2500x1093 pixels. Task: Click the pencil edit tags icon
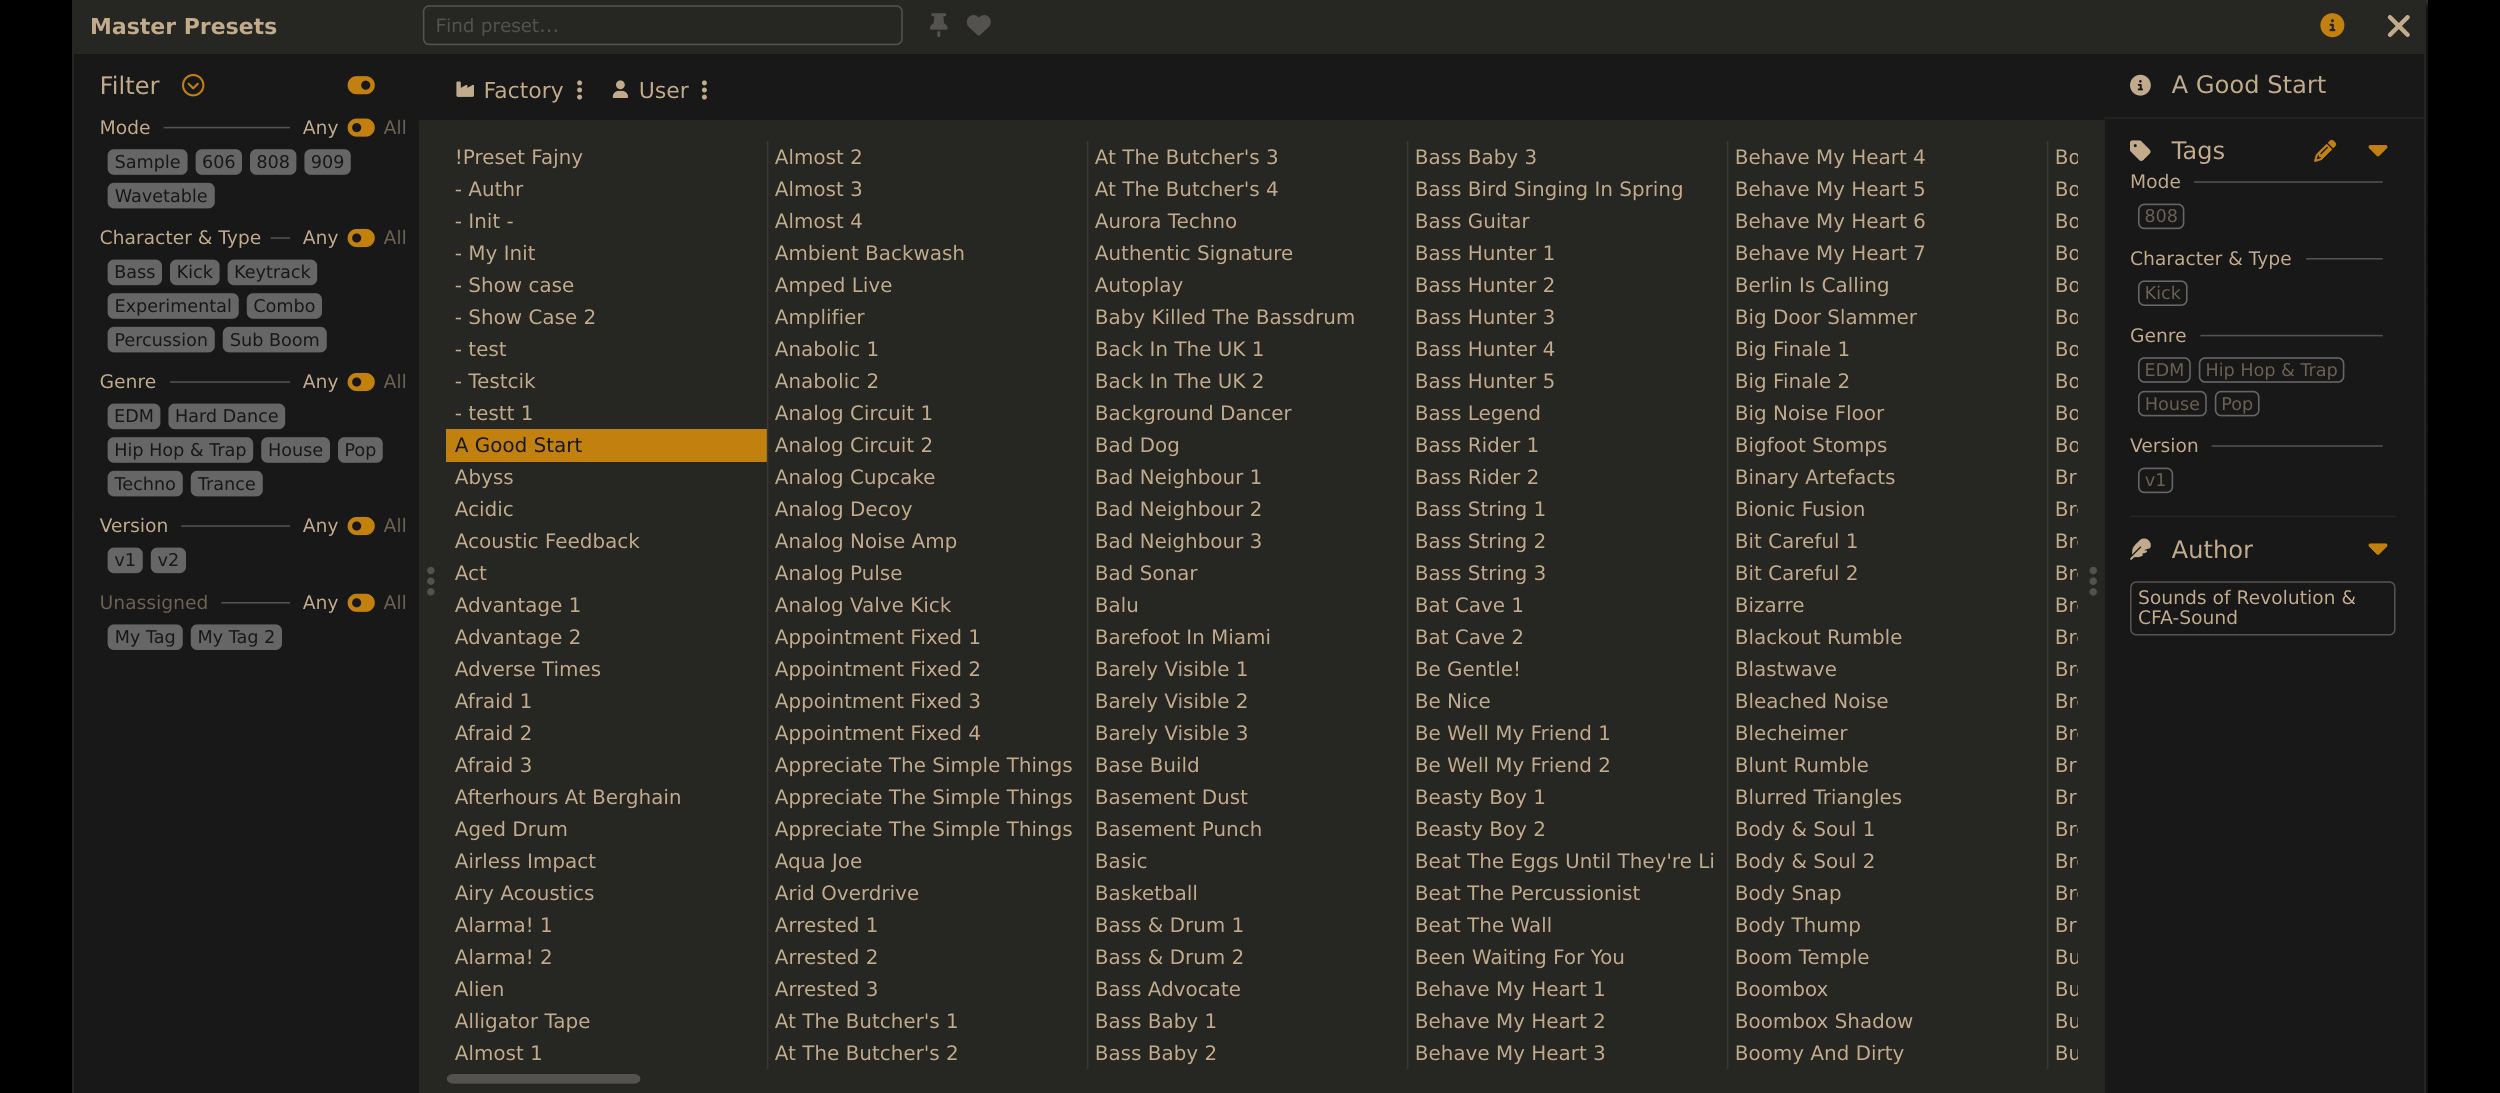point(2325,151)
